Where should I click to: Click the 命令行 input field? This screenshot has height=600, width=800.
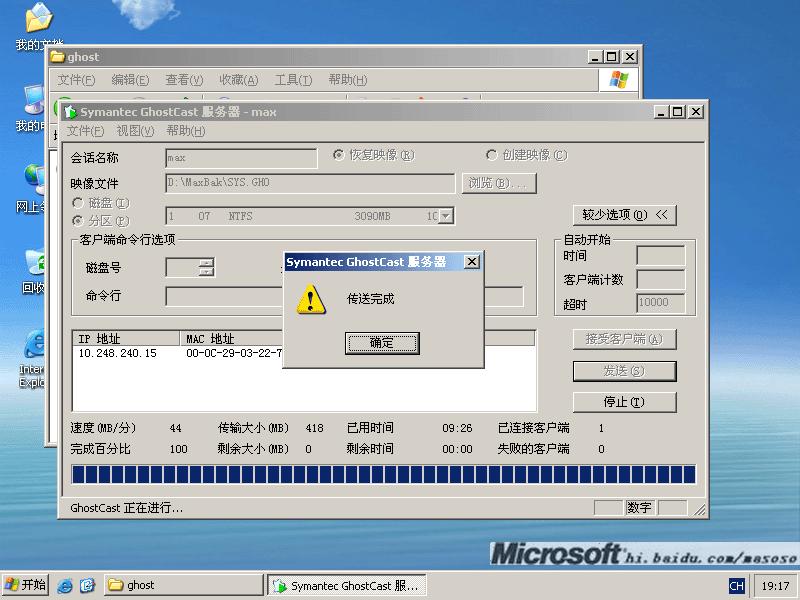tap(344, 296)
